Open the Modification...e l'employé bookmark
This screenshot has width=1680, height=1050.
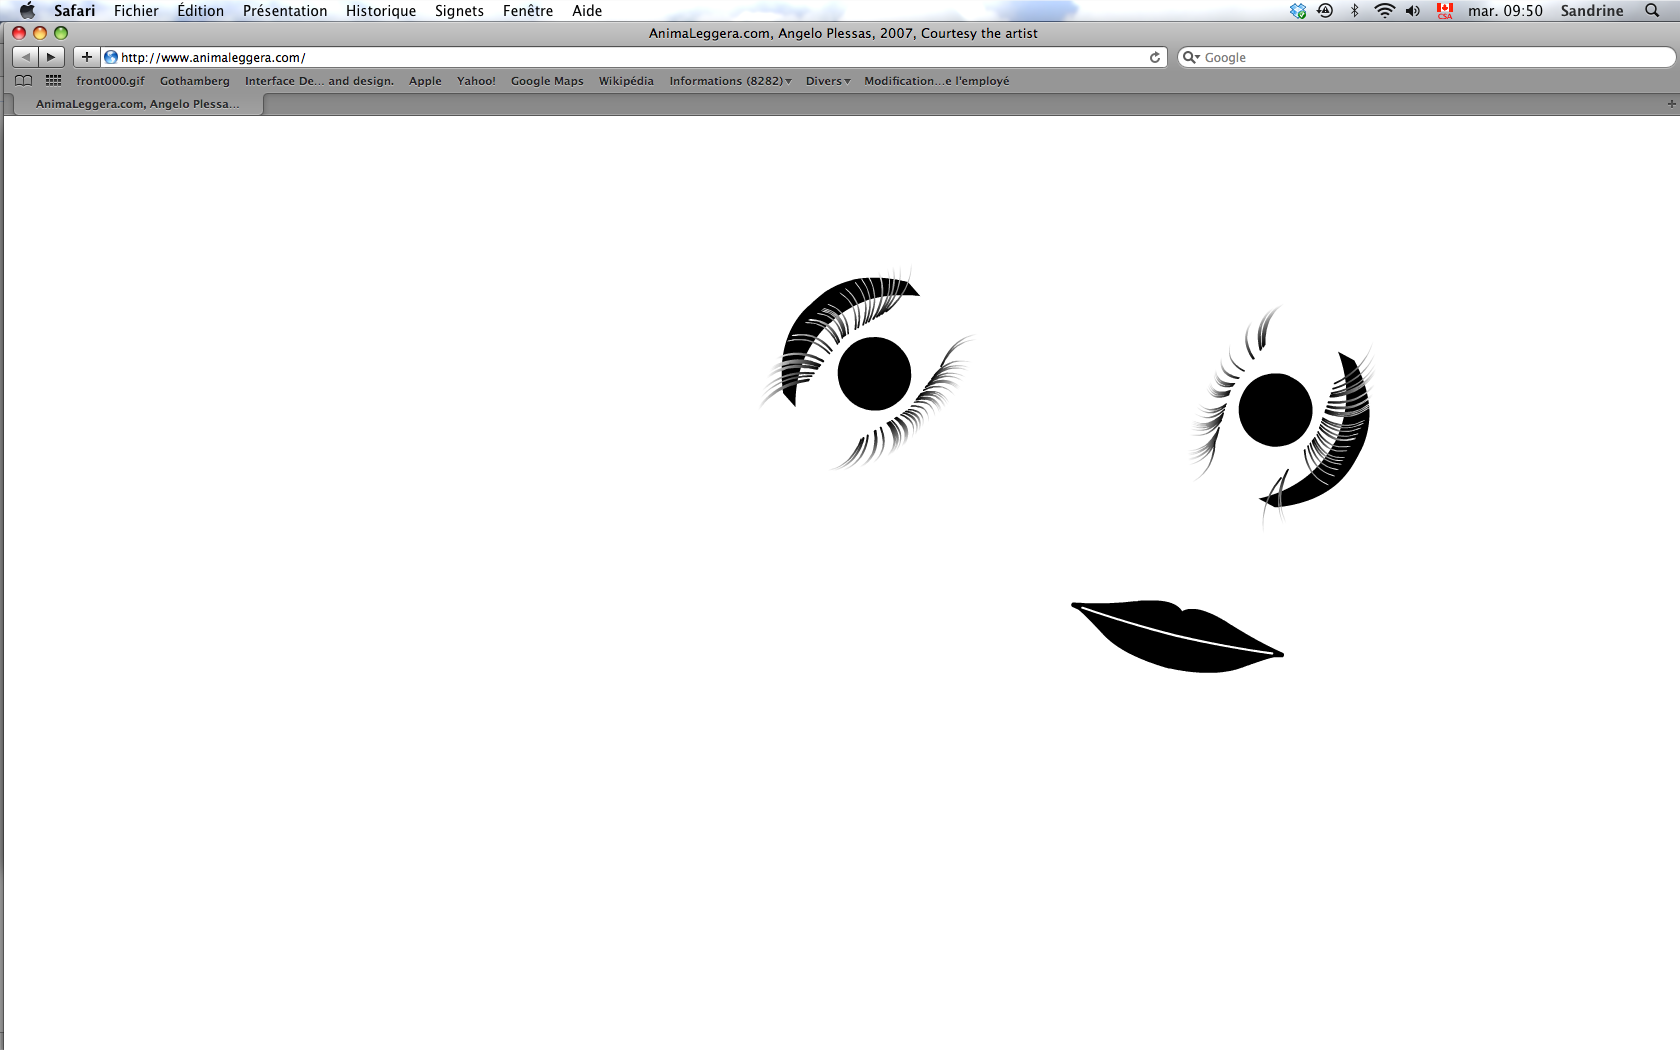click(x=937, y=81)
